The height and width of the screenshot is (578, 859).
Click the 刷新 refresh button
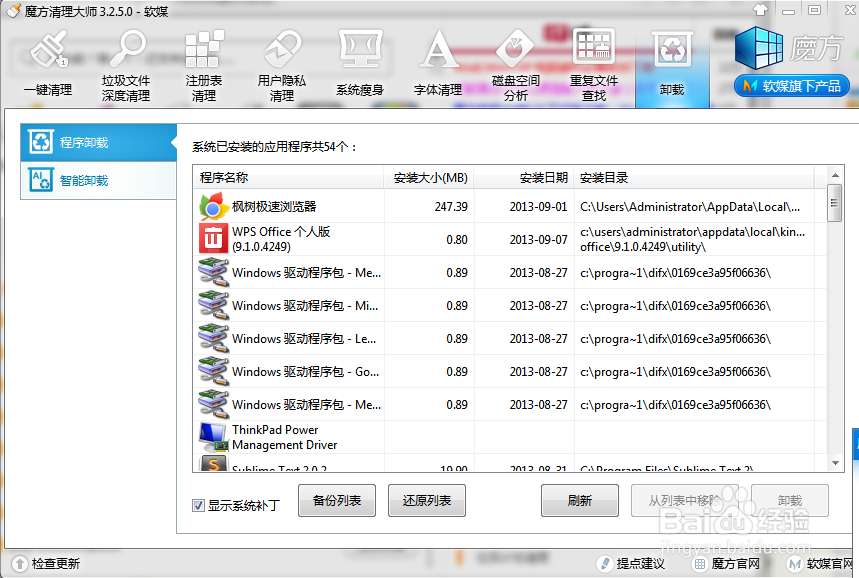coord(580,500)
